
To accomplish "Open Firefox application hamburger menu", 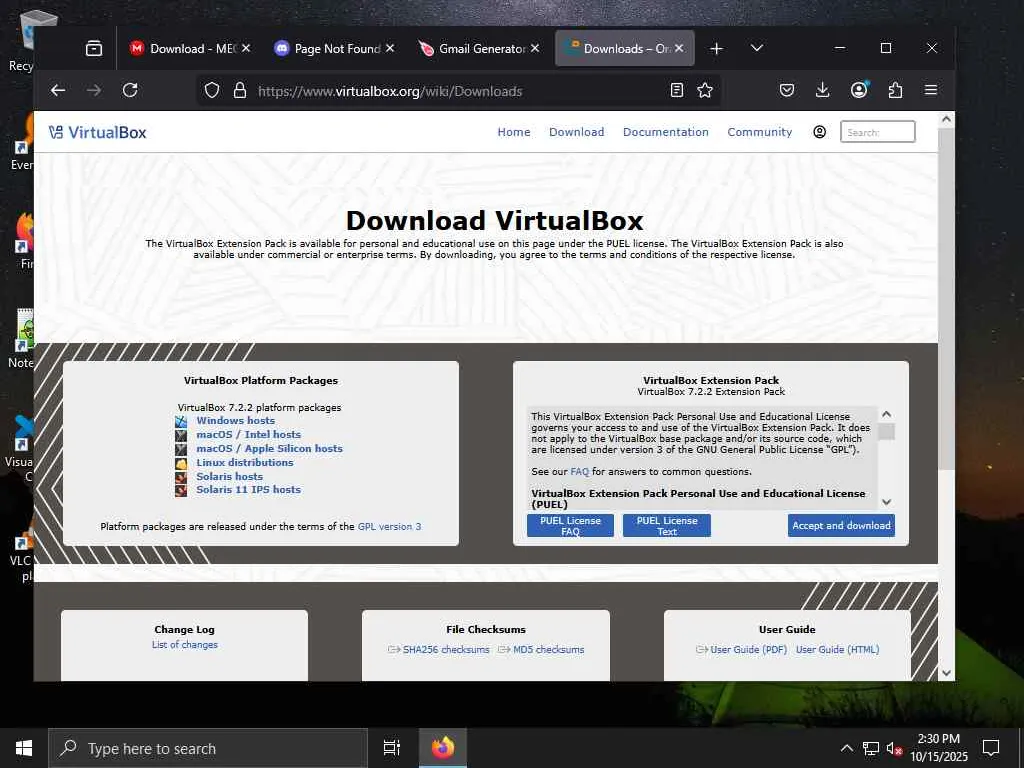I will pyautogui.click(x=931, y=90).
